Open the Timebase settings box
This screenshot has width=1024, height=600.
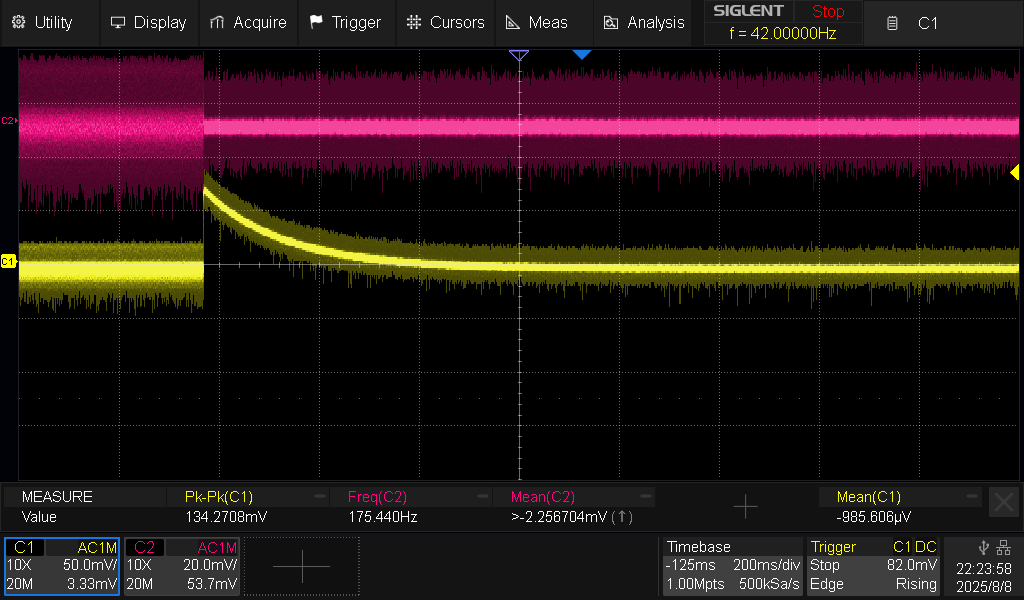coord(732,566)
